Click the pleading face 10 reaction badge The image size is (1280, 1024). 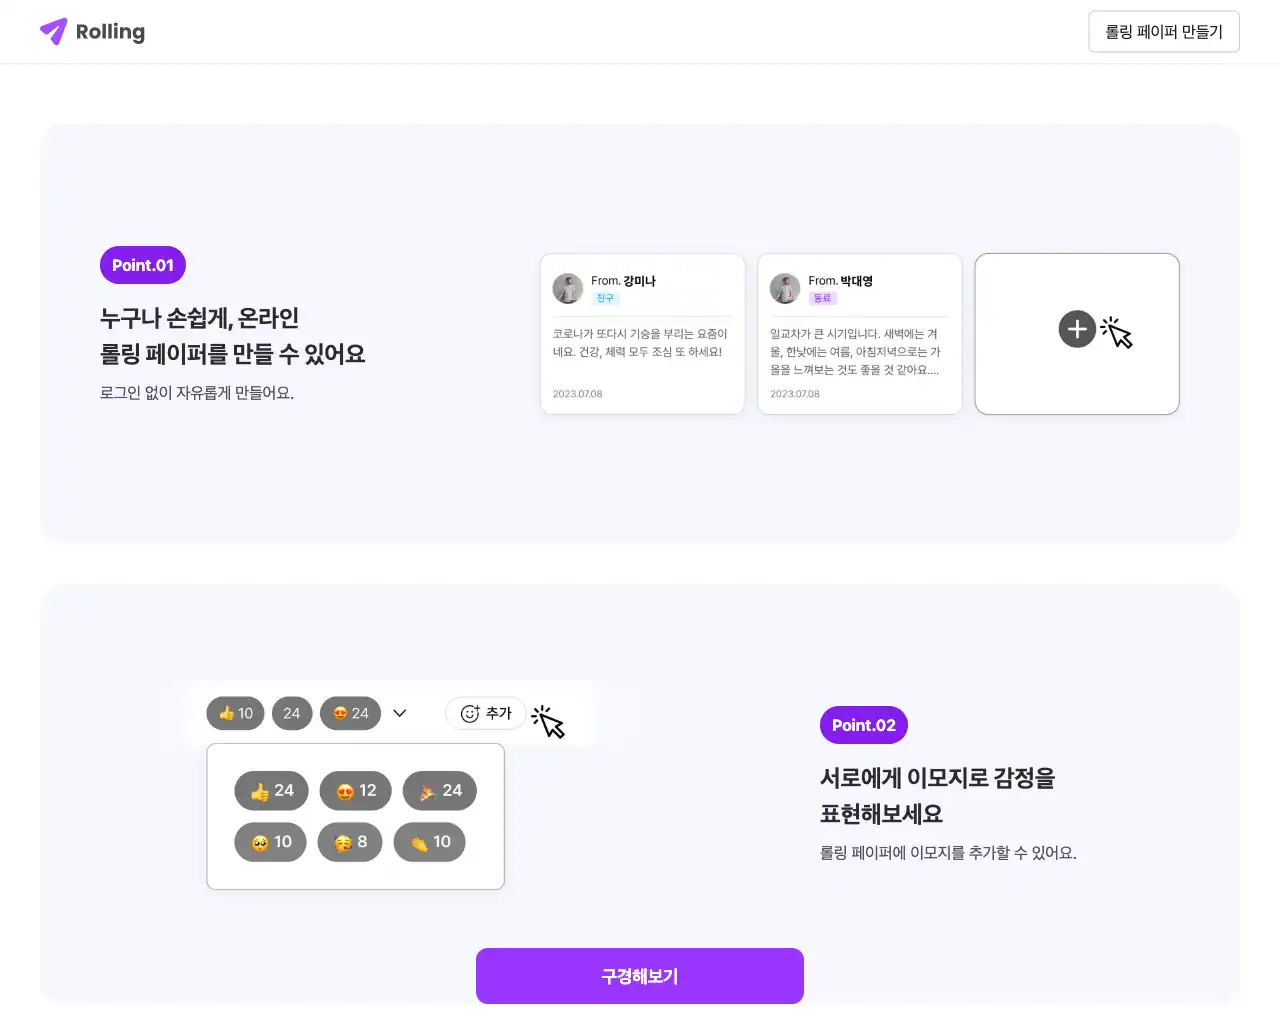(x=270, y=842)
